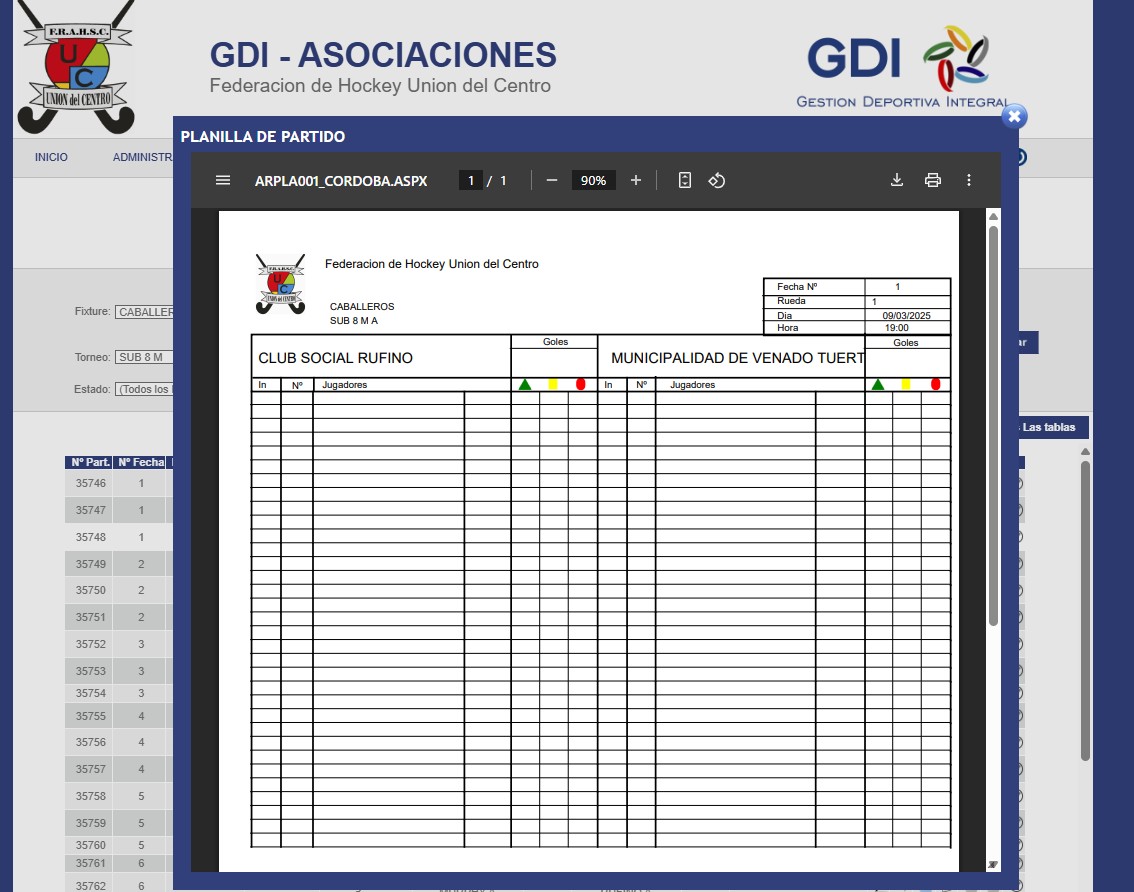Expand the Estado dropdown

(x=144, y=389)
